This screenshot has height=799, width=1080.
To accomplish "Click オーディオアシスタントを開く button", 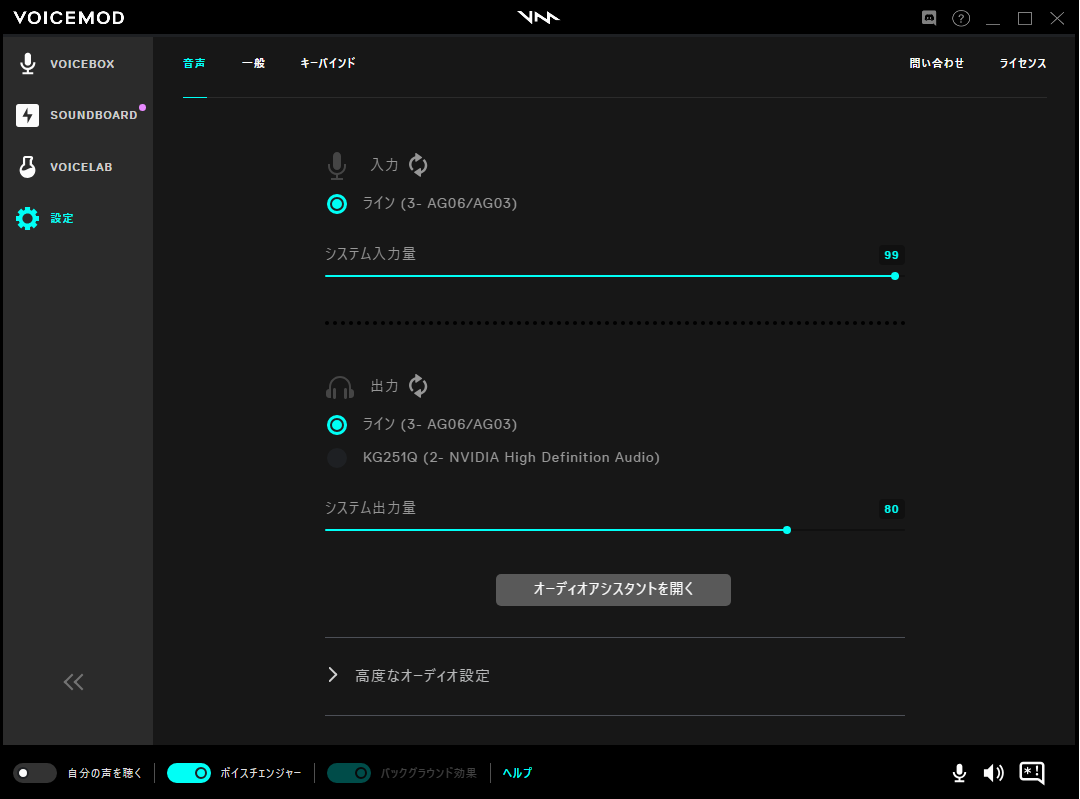I will [x=613, y=590].
